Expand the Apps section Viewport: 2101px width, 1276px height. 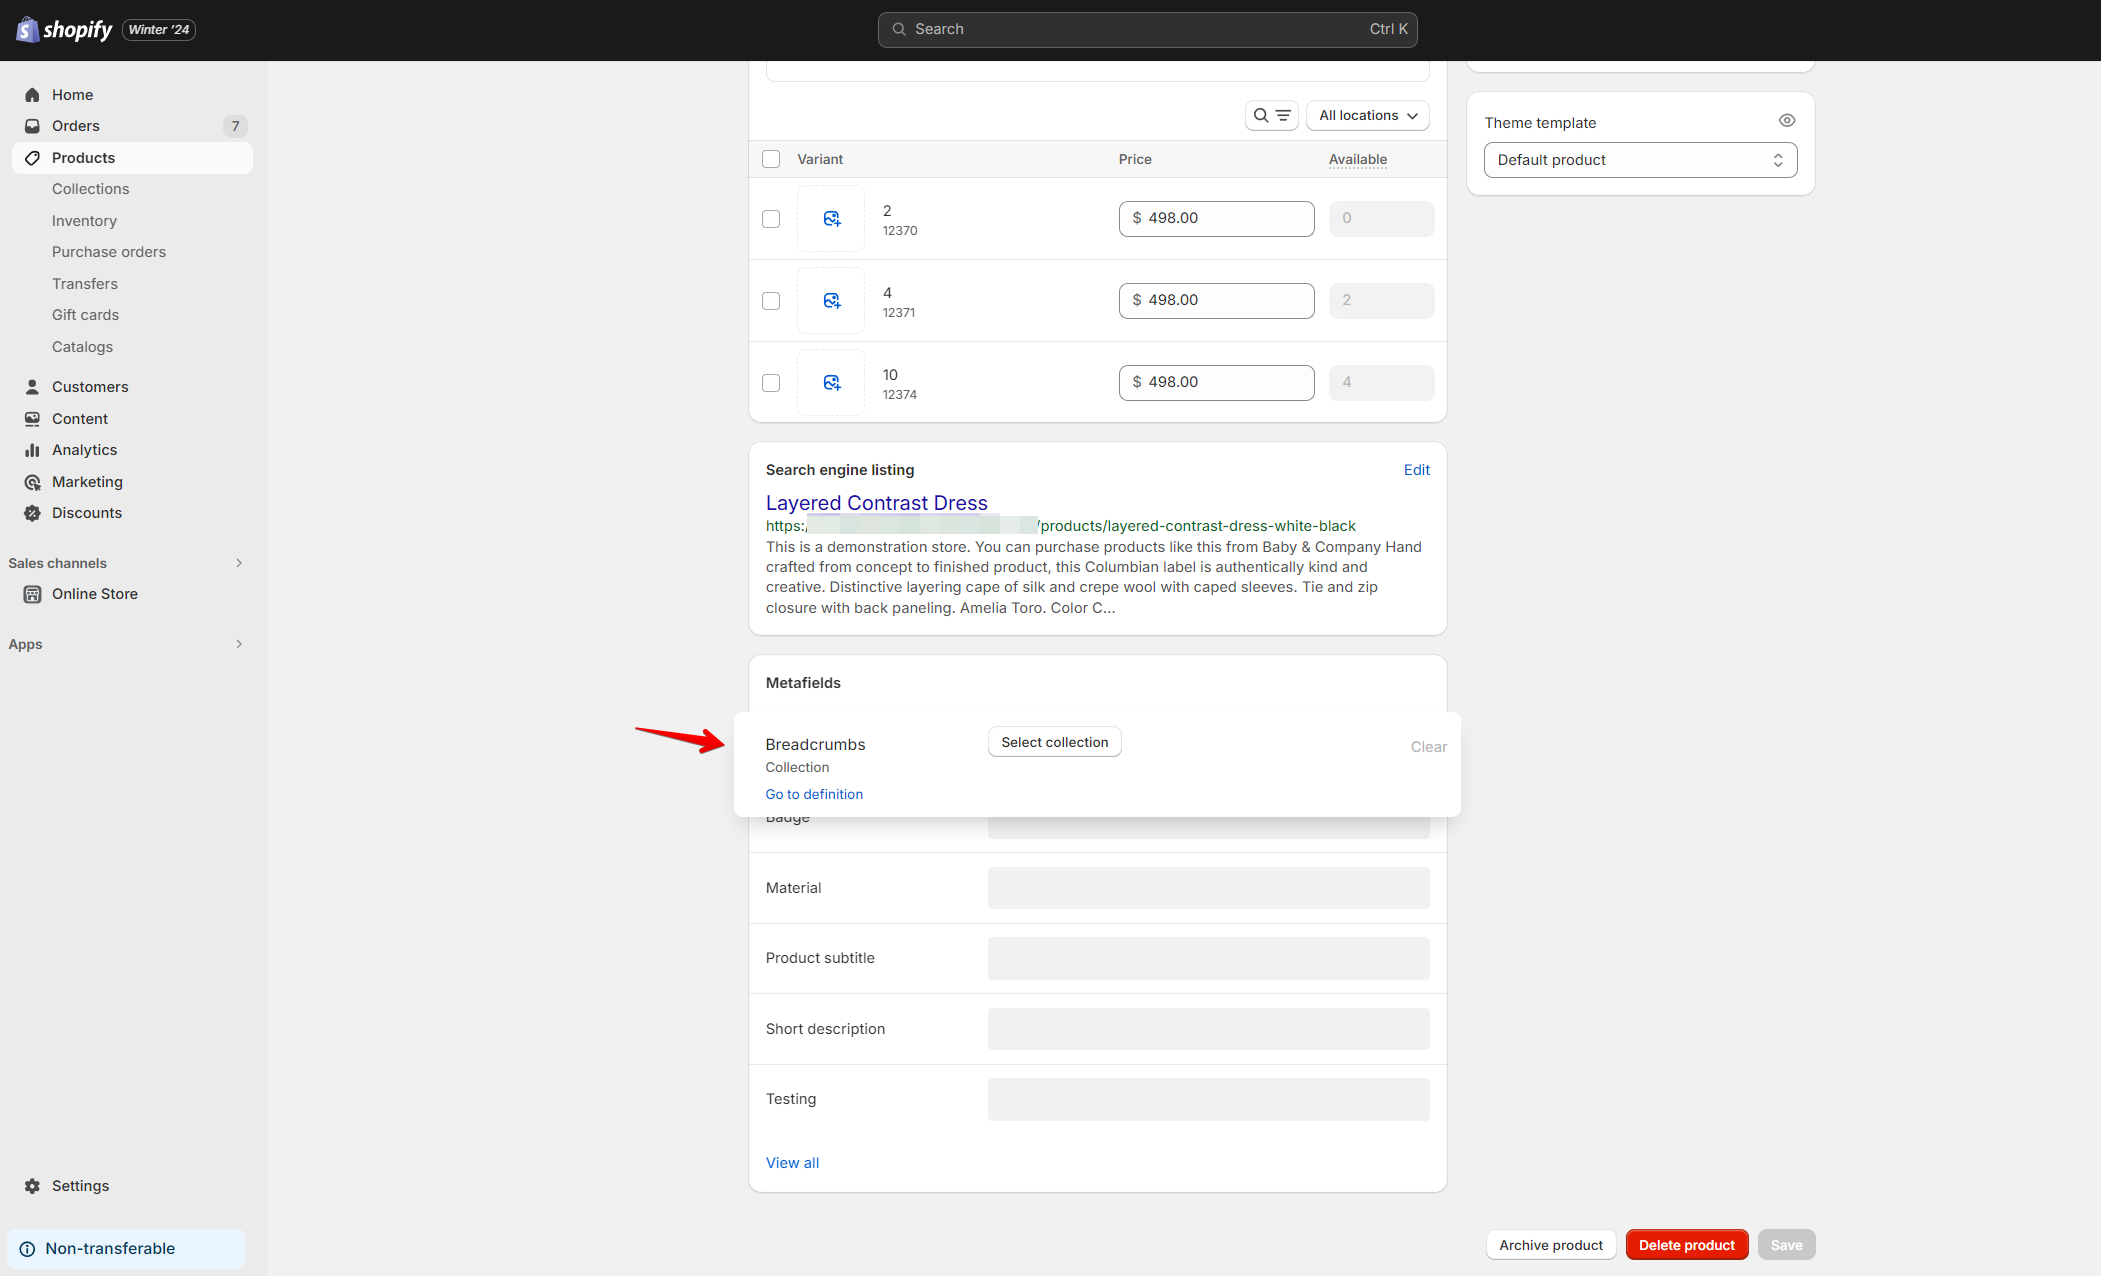239,644
